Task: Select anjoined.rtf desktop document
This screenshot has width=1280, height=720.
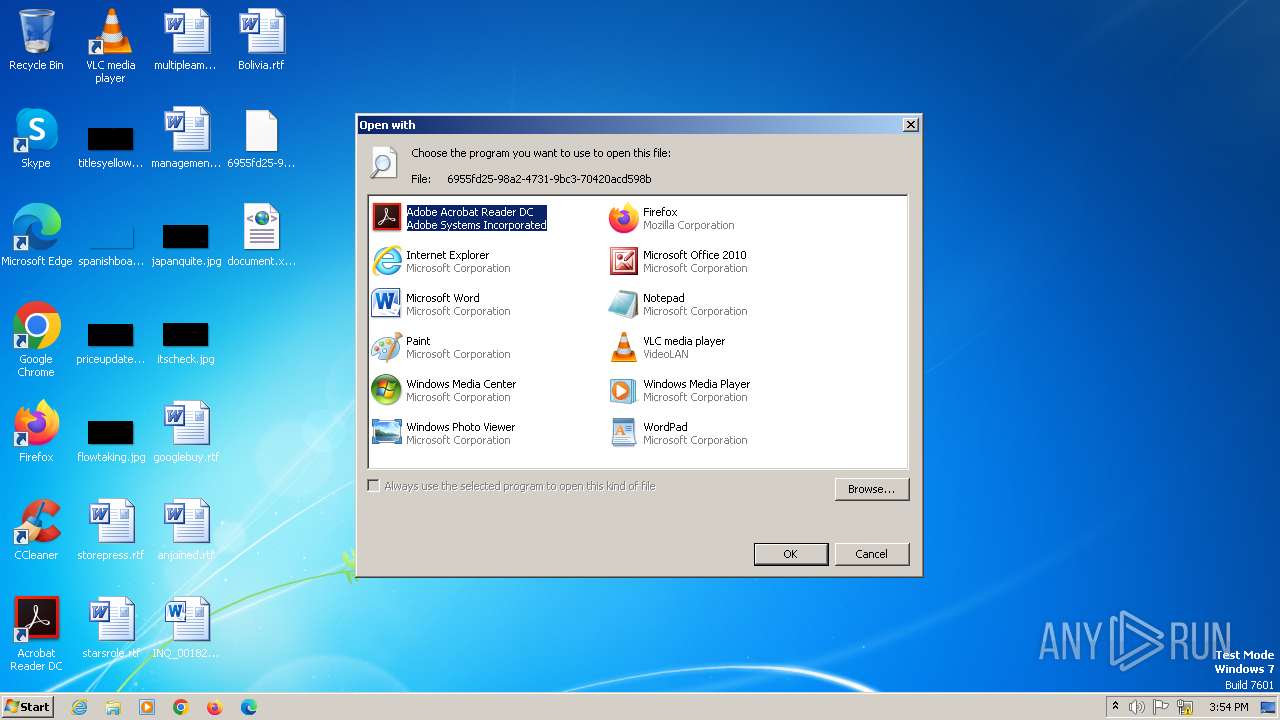Action: (x=186, y=530)
